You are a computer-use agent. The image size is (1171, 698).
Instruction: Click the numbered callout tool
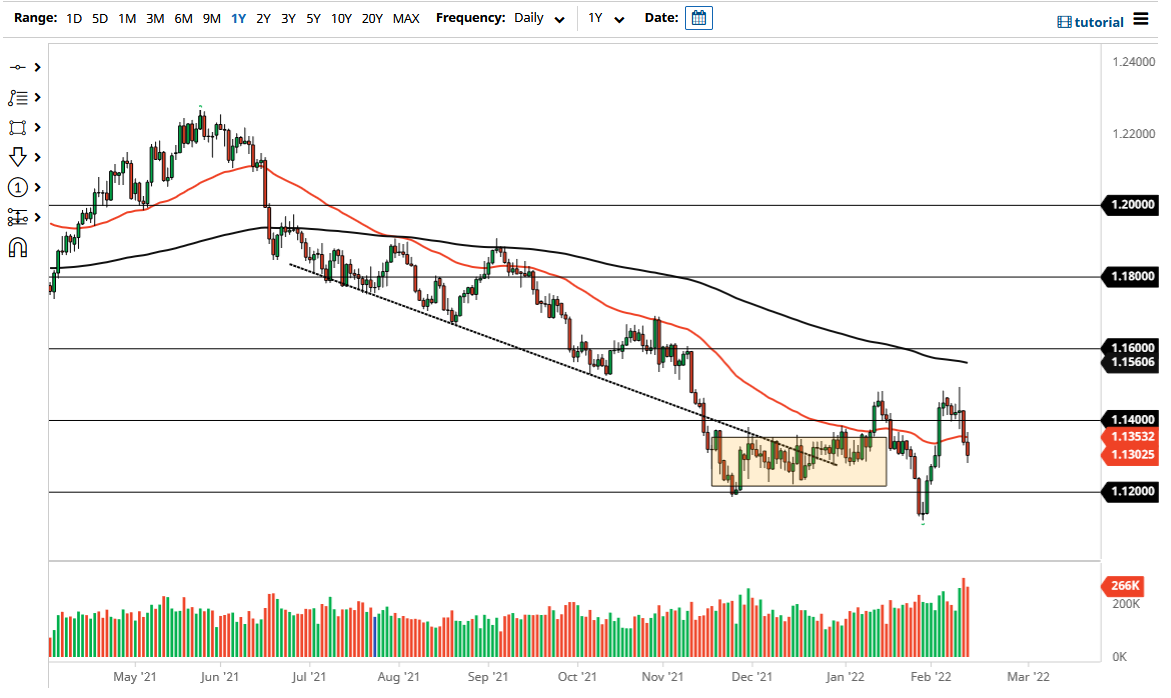tap(18, 187)
